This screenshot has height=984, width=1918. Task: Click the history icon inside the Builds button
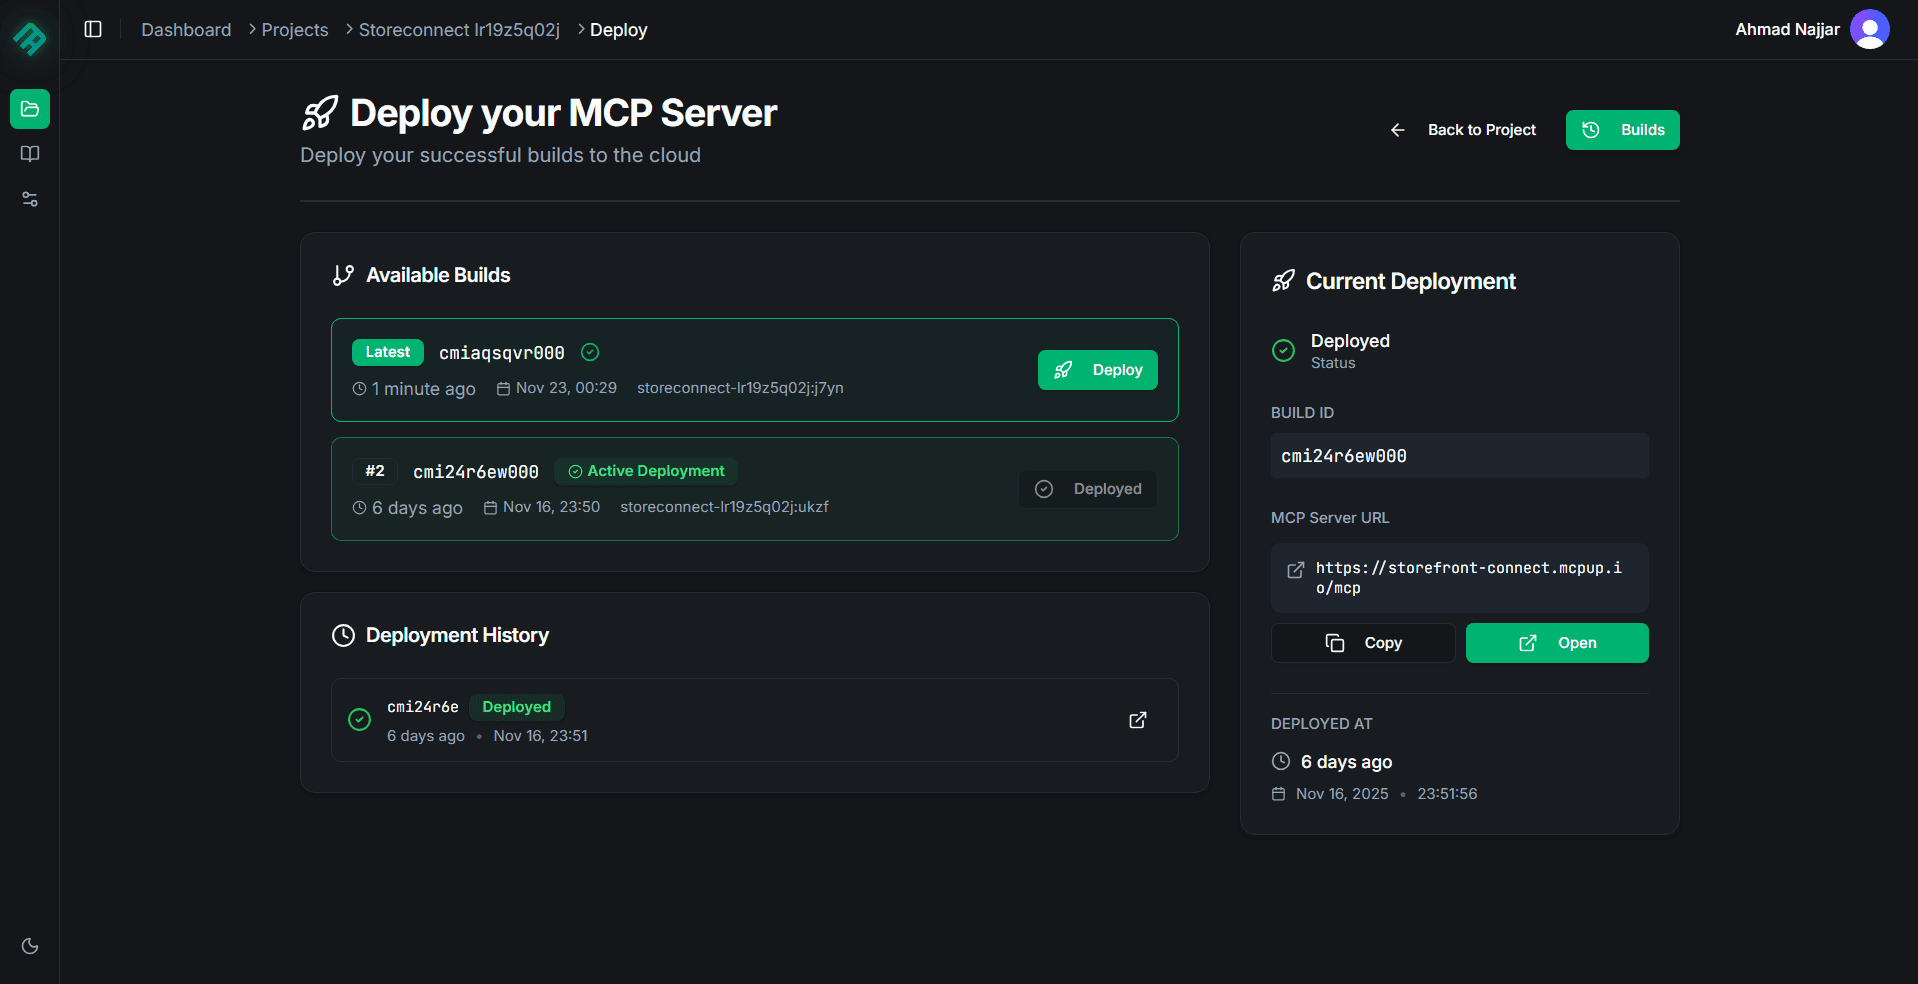click(1591, 129)
